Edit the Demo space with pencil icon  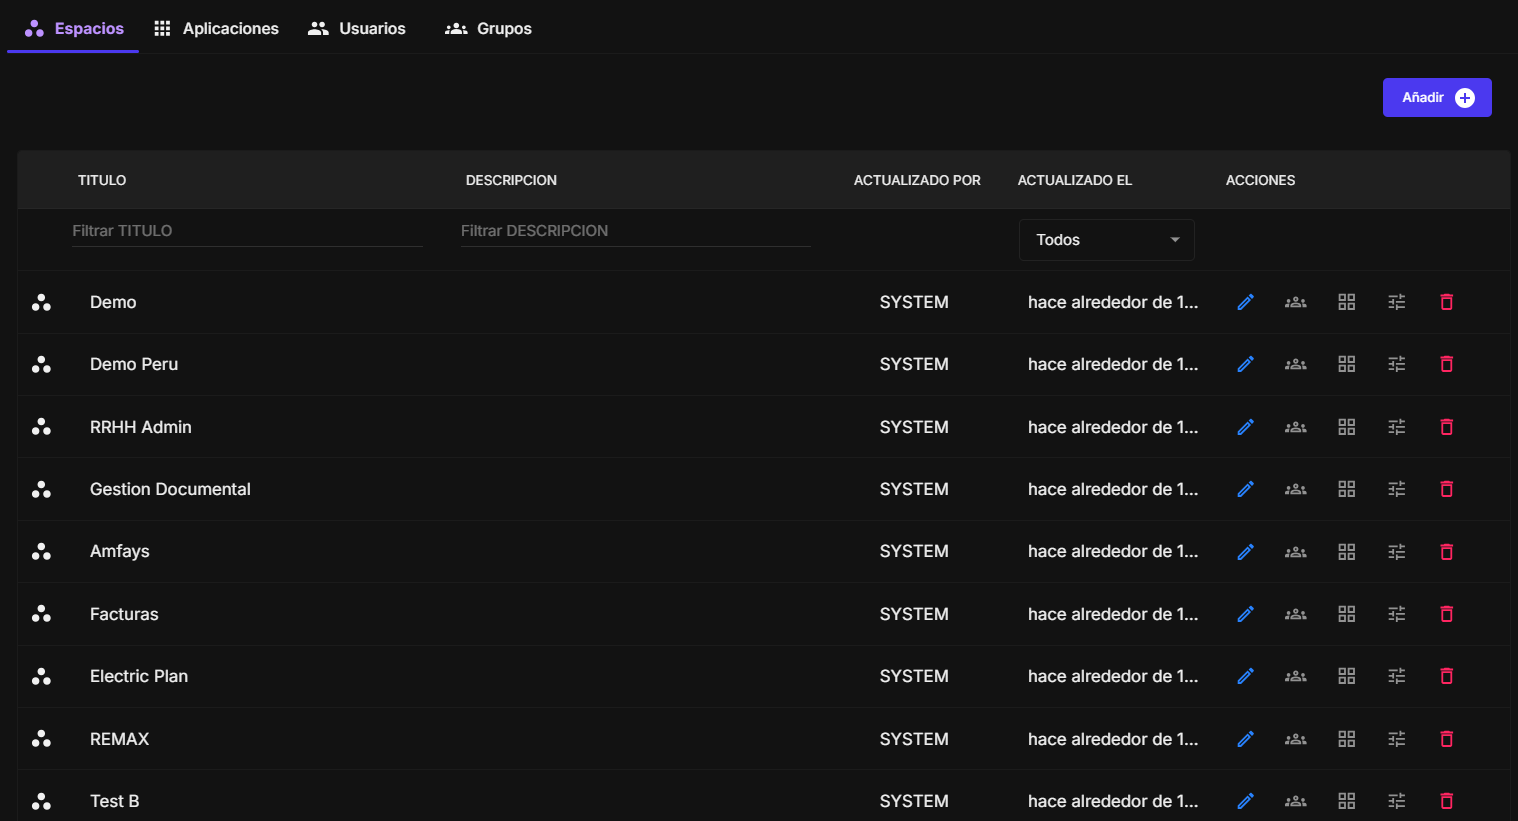(1245, 302)
